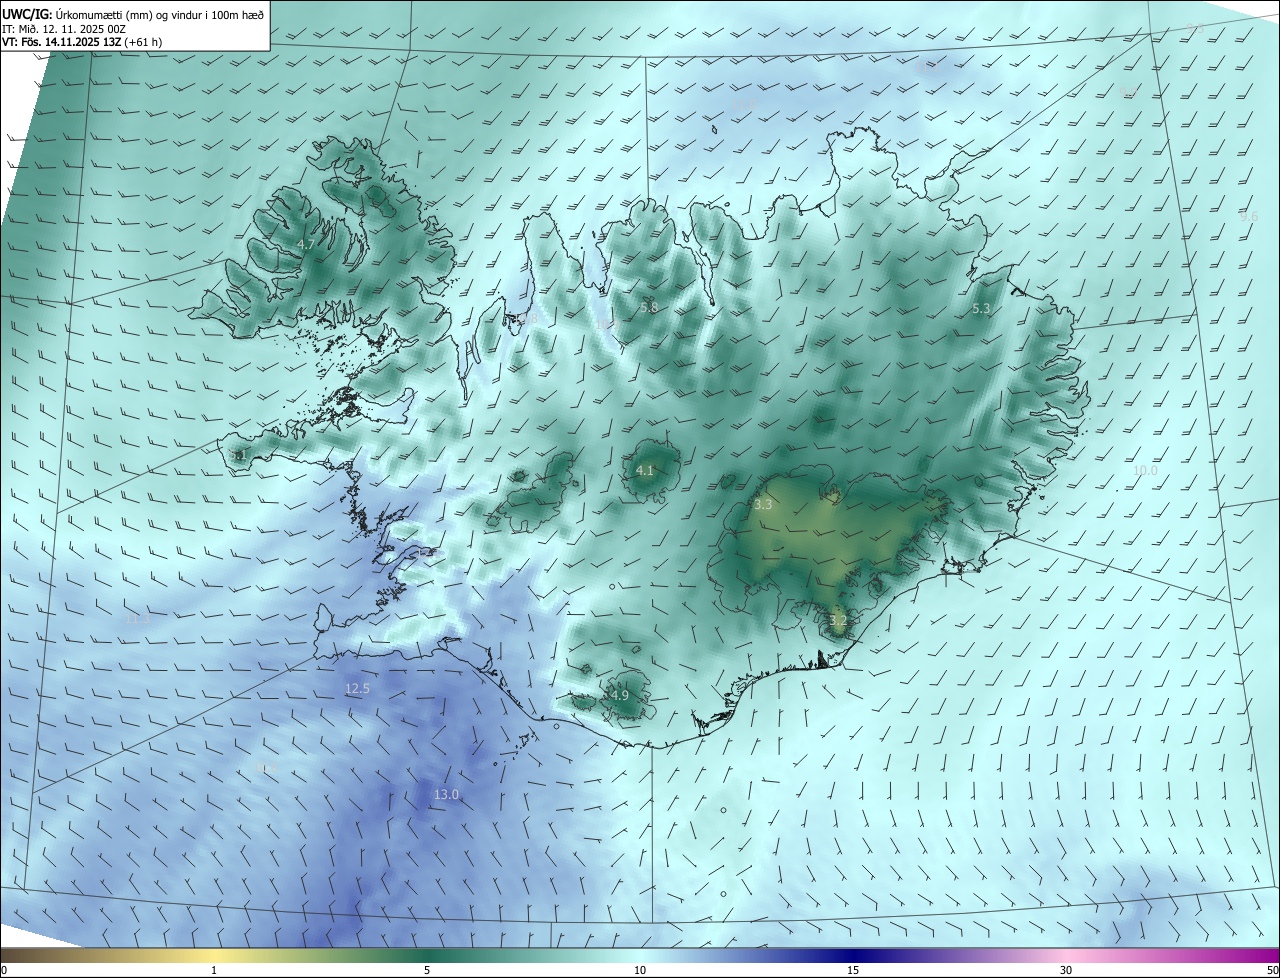Click the 13.0 value over the southern ocean
The height and width of the screenshot is (978, 1280).
click(446, 795)
